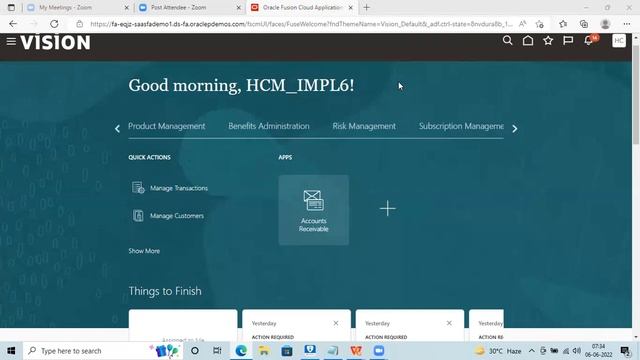The width and height of the screenshot is (640, 360).
Task: Open the Accounts Receivable app tile
Action: point(313,210)
